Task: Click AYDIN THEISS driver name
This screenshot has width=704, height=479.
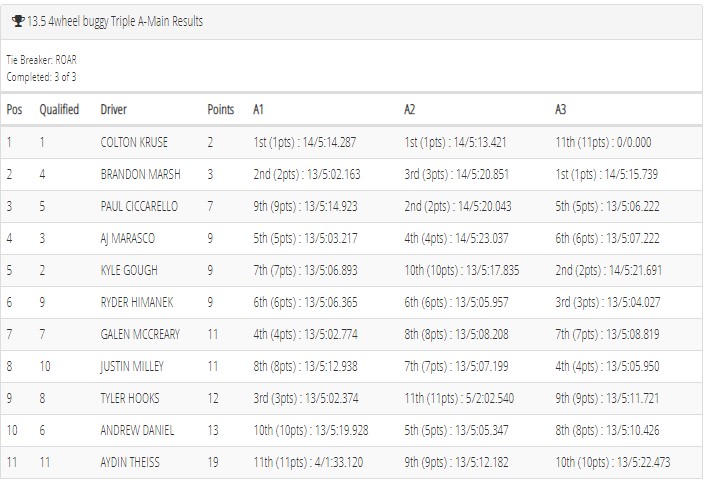Action: click(x=130, y=462)
